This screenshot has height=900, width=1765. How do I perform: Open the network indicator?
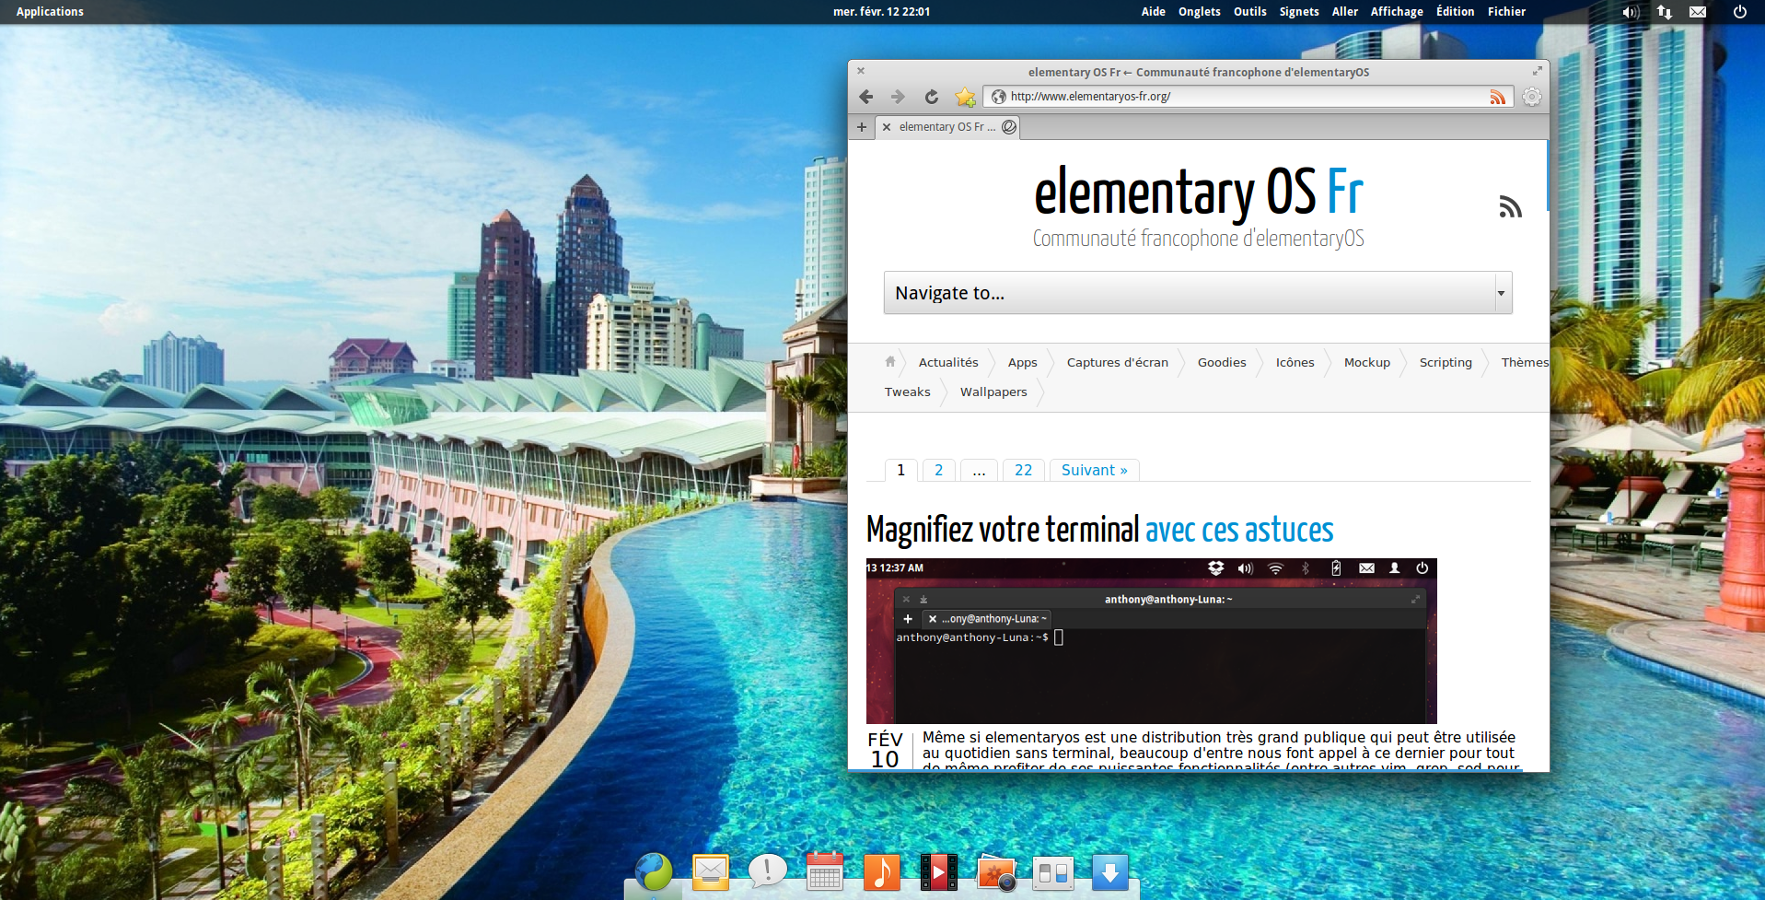[x=1664, y=12]
